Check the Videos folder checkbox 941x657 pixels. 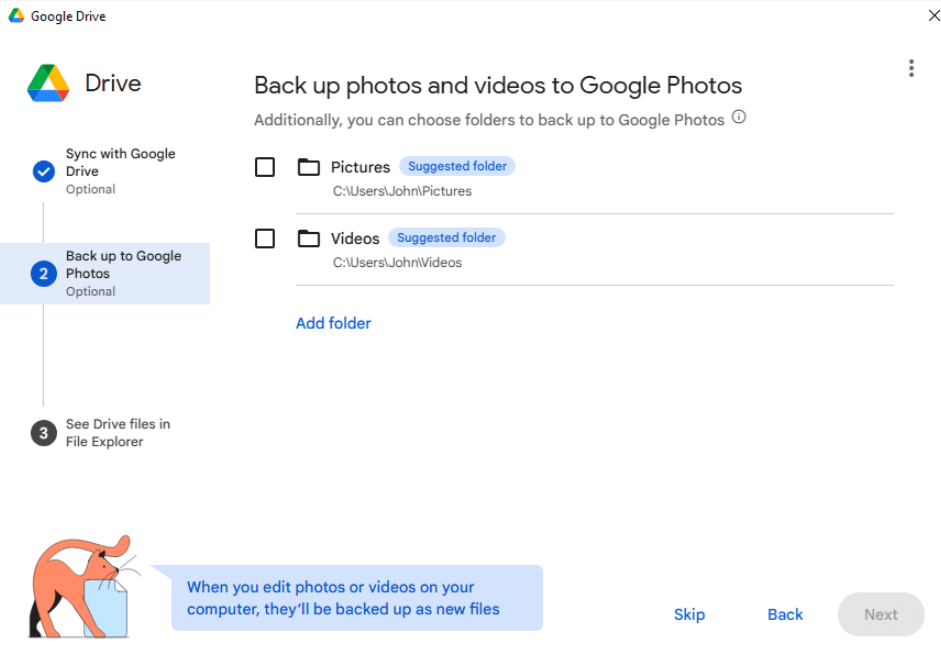265,239
